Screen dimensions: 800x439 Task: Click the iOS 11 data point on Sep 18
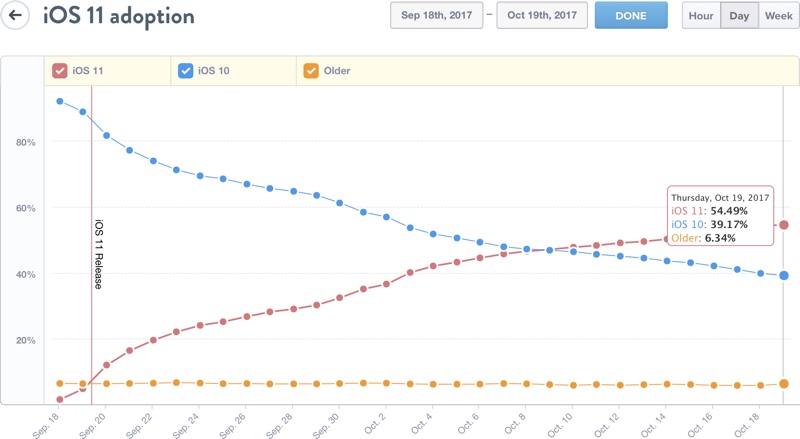pos(60,399)
